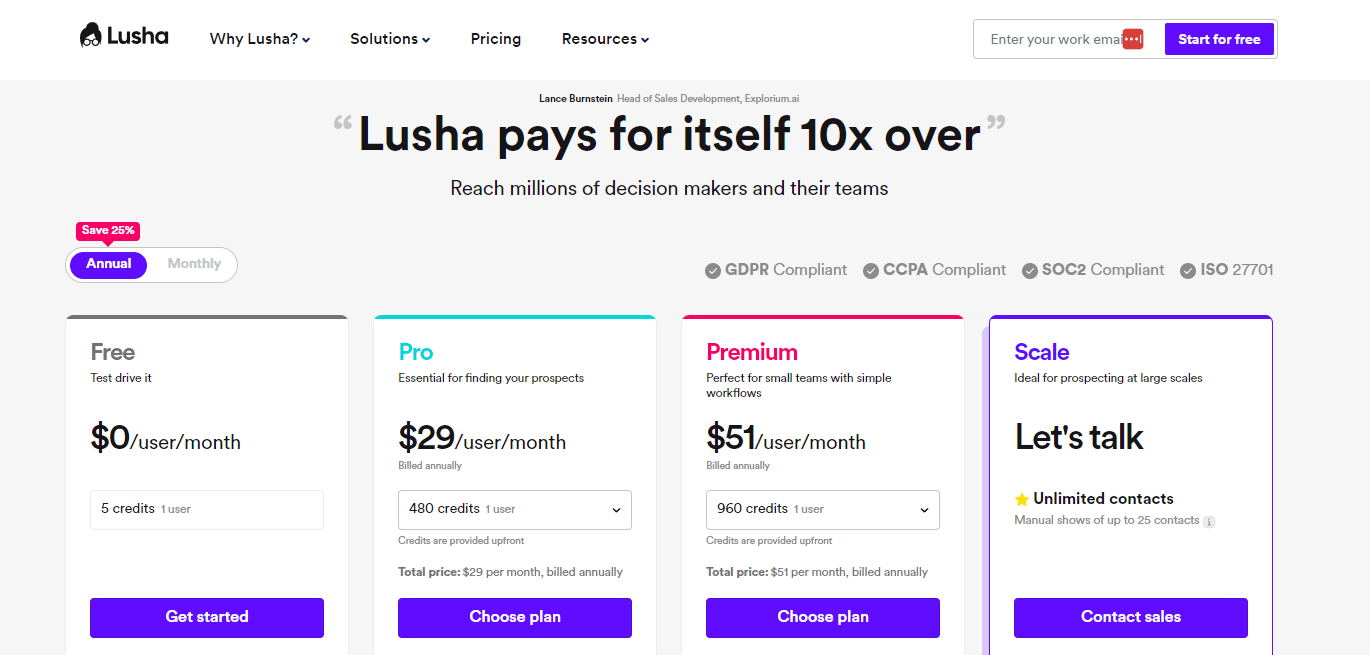Click Get started on the Free plan

[206, 617]
